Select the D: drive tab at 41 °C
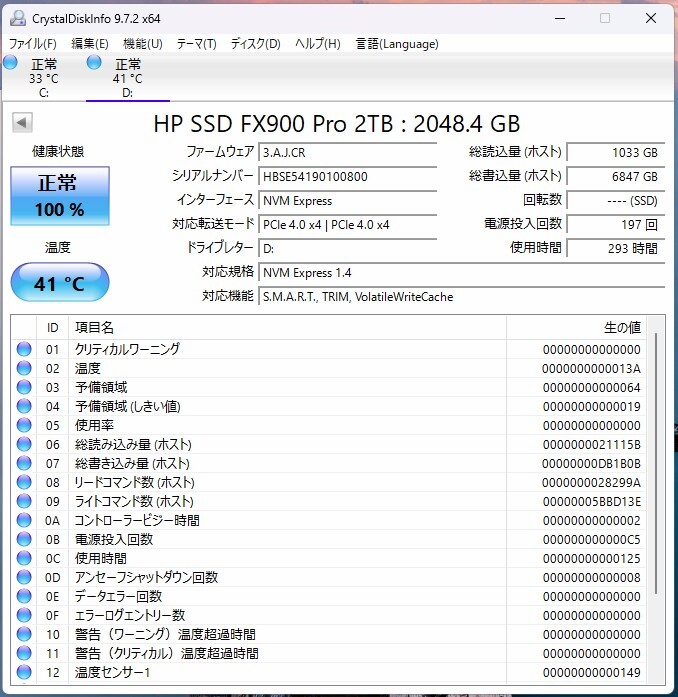The width and height of the screenshot is (678, 697). (128, 77)
